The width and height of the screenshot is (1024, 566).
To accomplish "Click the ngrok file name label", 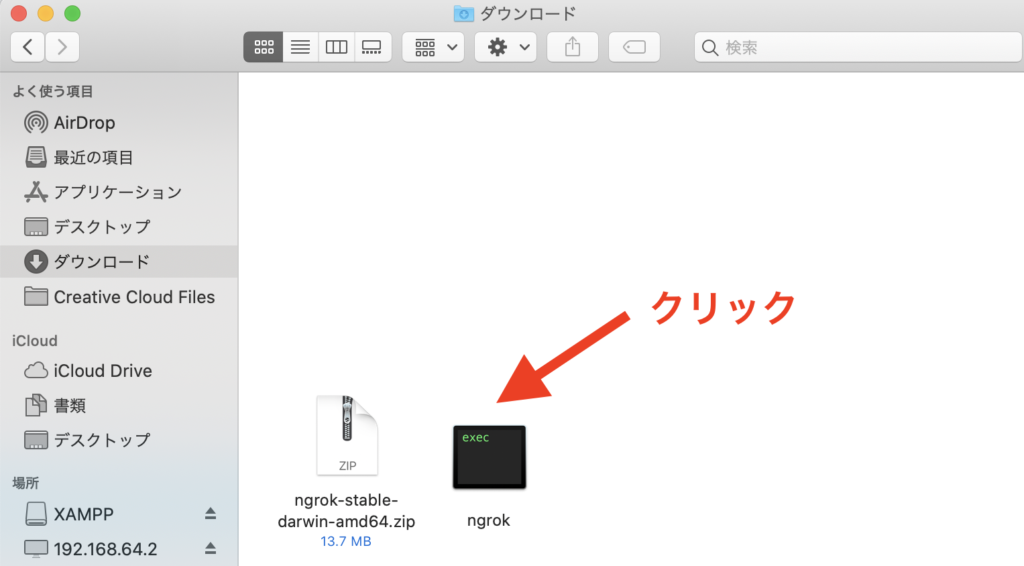I will point(488,520).
